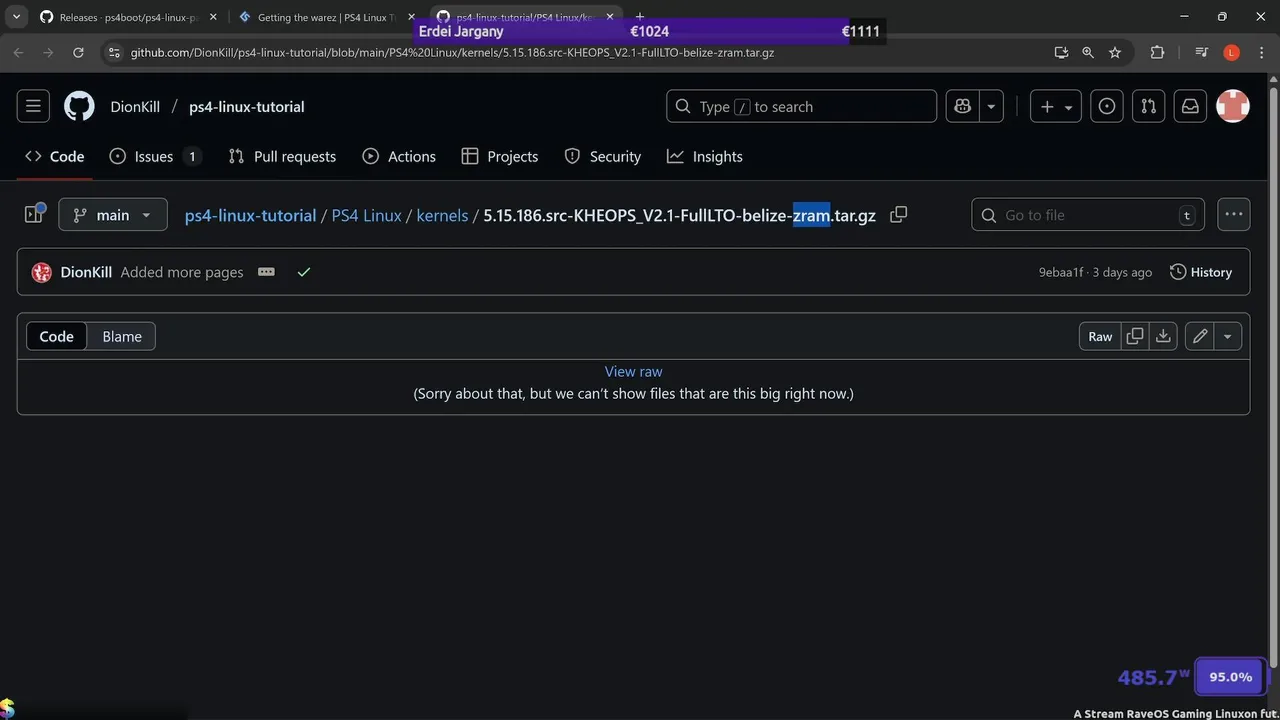Open the browser extensions puzzle icon

(x=1157, y=52)
